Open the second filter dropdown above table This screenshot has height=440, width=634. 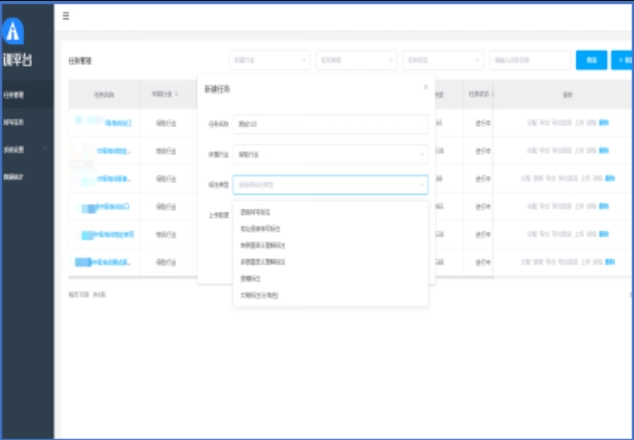[356, 60]
